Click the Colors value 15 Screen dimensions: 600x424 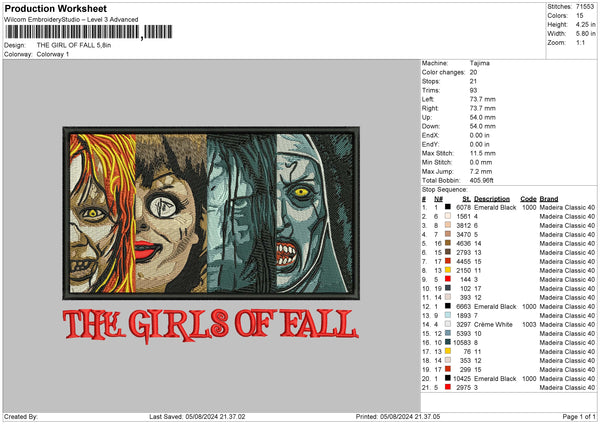point(580,16)
